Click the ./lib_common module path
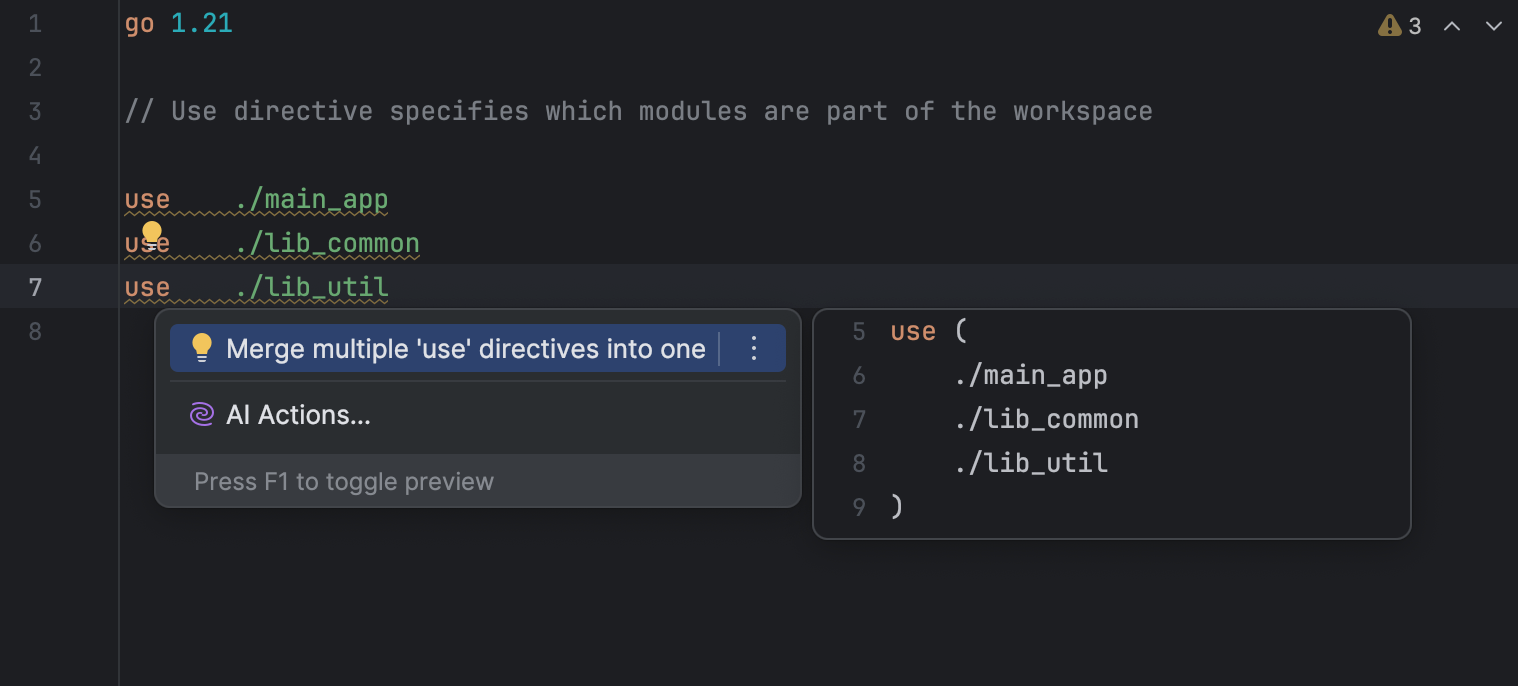 pos(328,243)
